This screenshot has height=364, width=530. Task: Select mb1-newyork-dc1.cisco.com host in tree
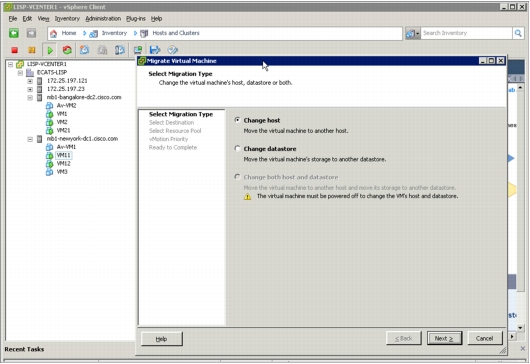tap(82, 139)
